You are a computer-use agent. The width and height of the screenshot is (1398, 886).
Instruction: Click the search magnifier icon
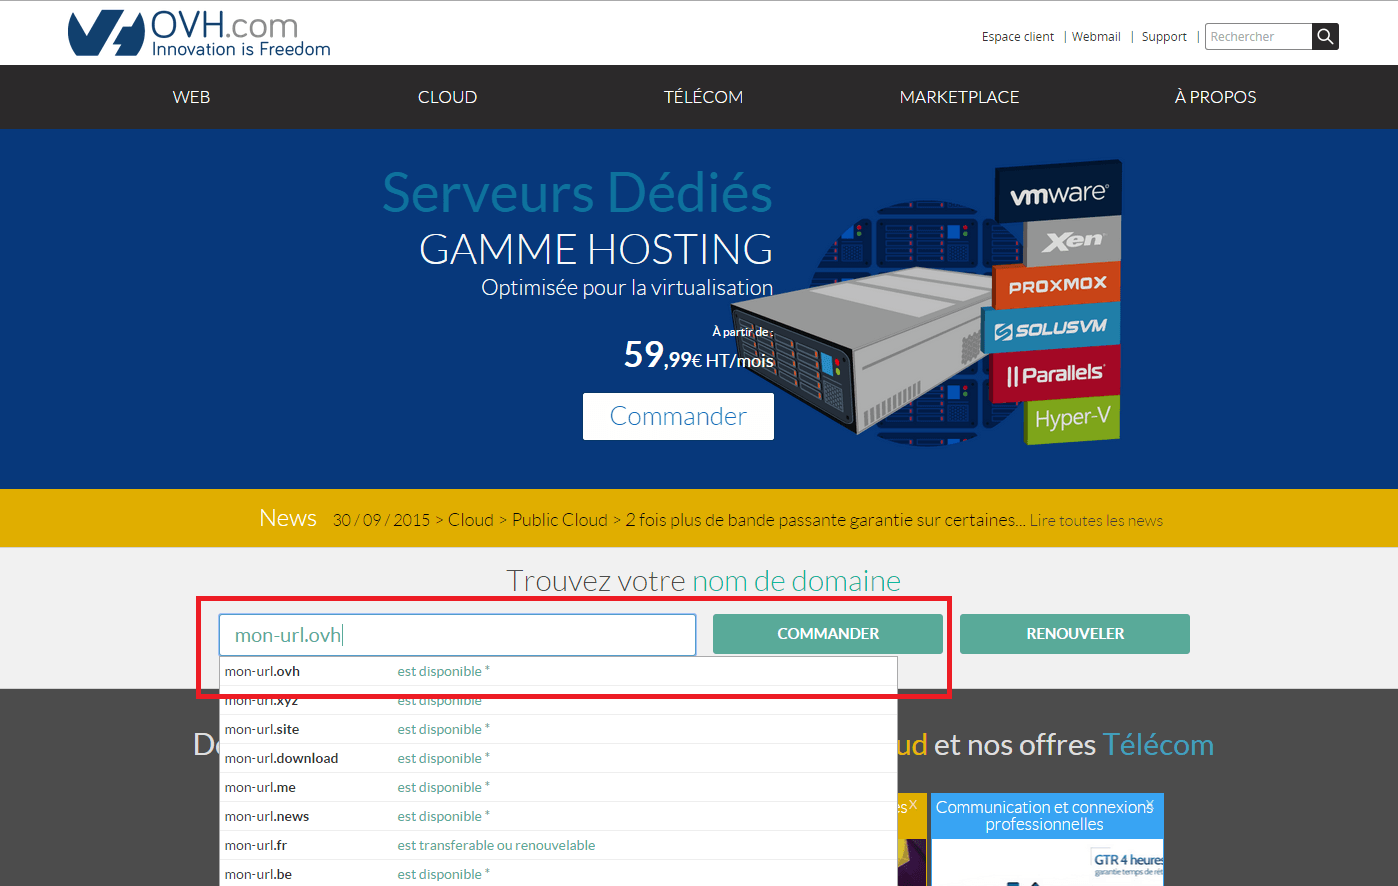pyautogui.click(x=1325, y=37)
